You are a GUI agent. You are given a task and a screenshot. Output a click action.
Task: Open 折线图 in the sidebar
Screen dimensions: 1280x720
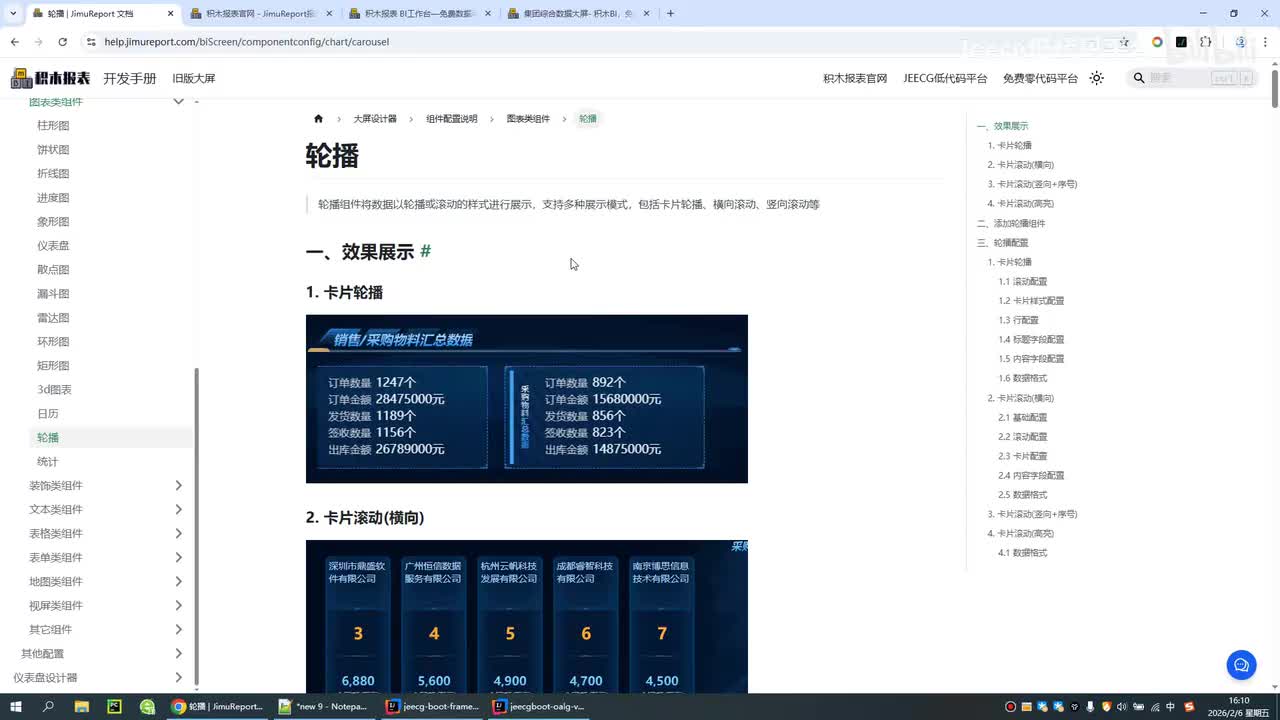tap(53, 173)
